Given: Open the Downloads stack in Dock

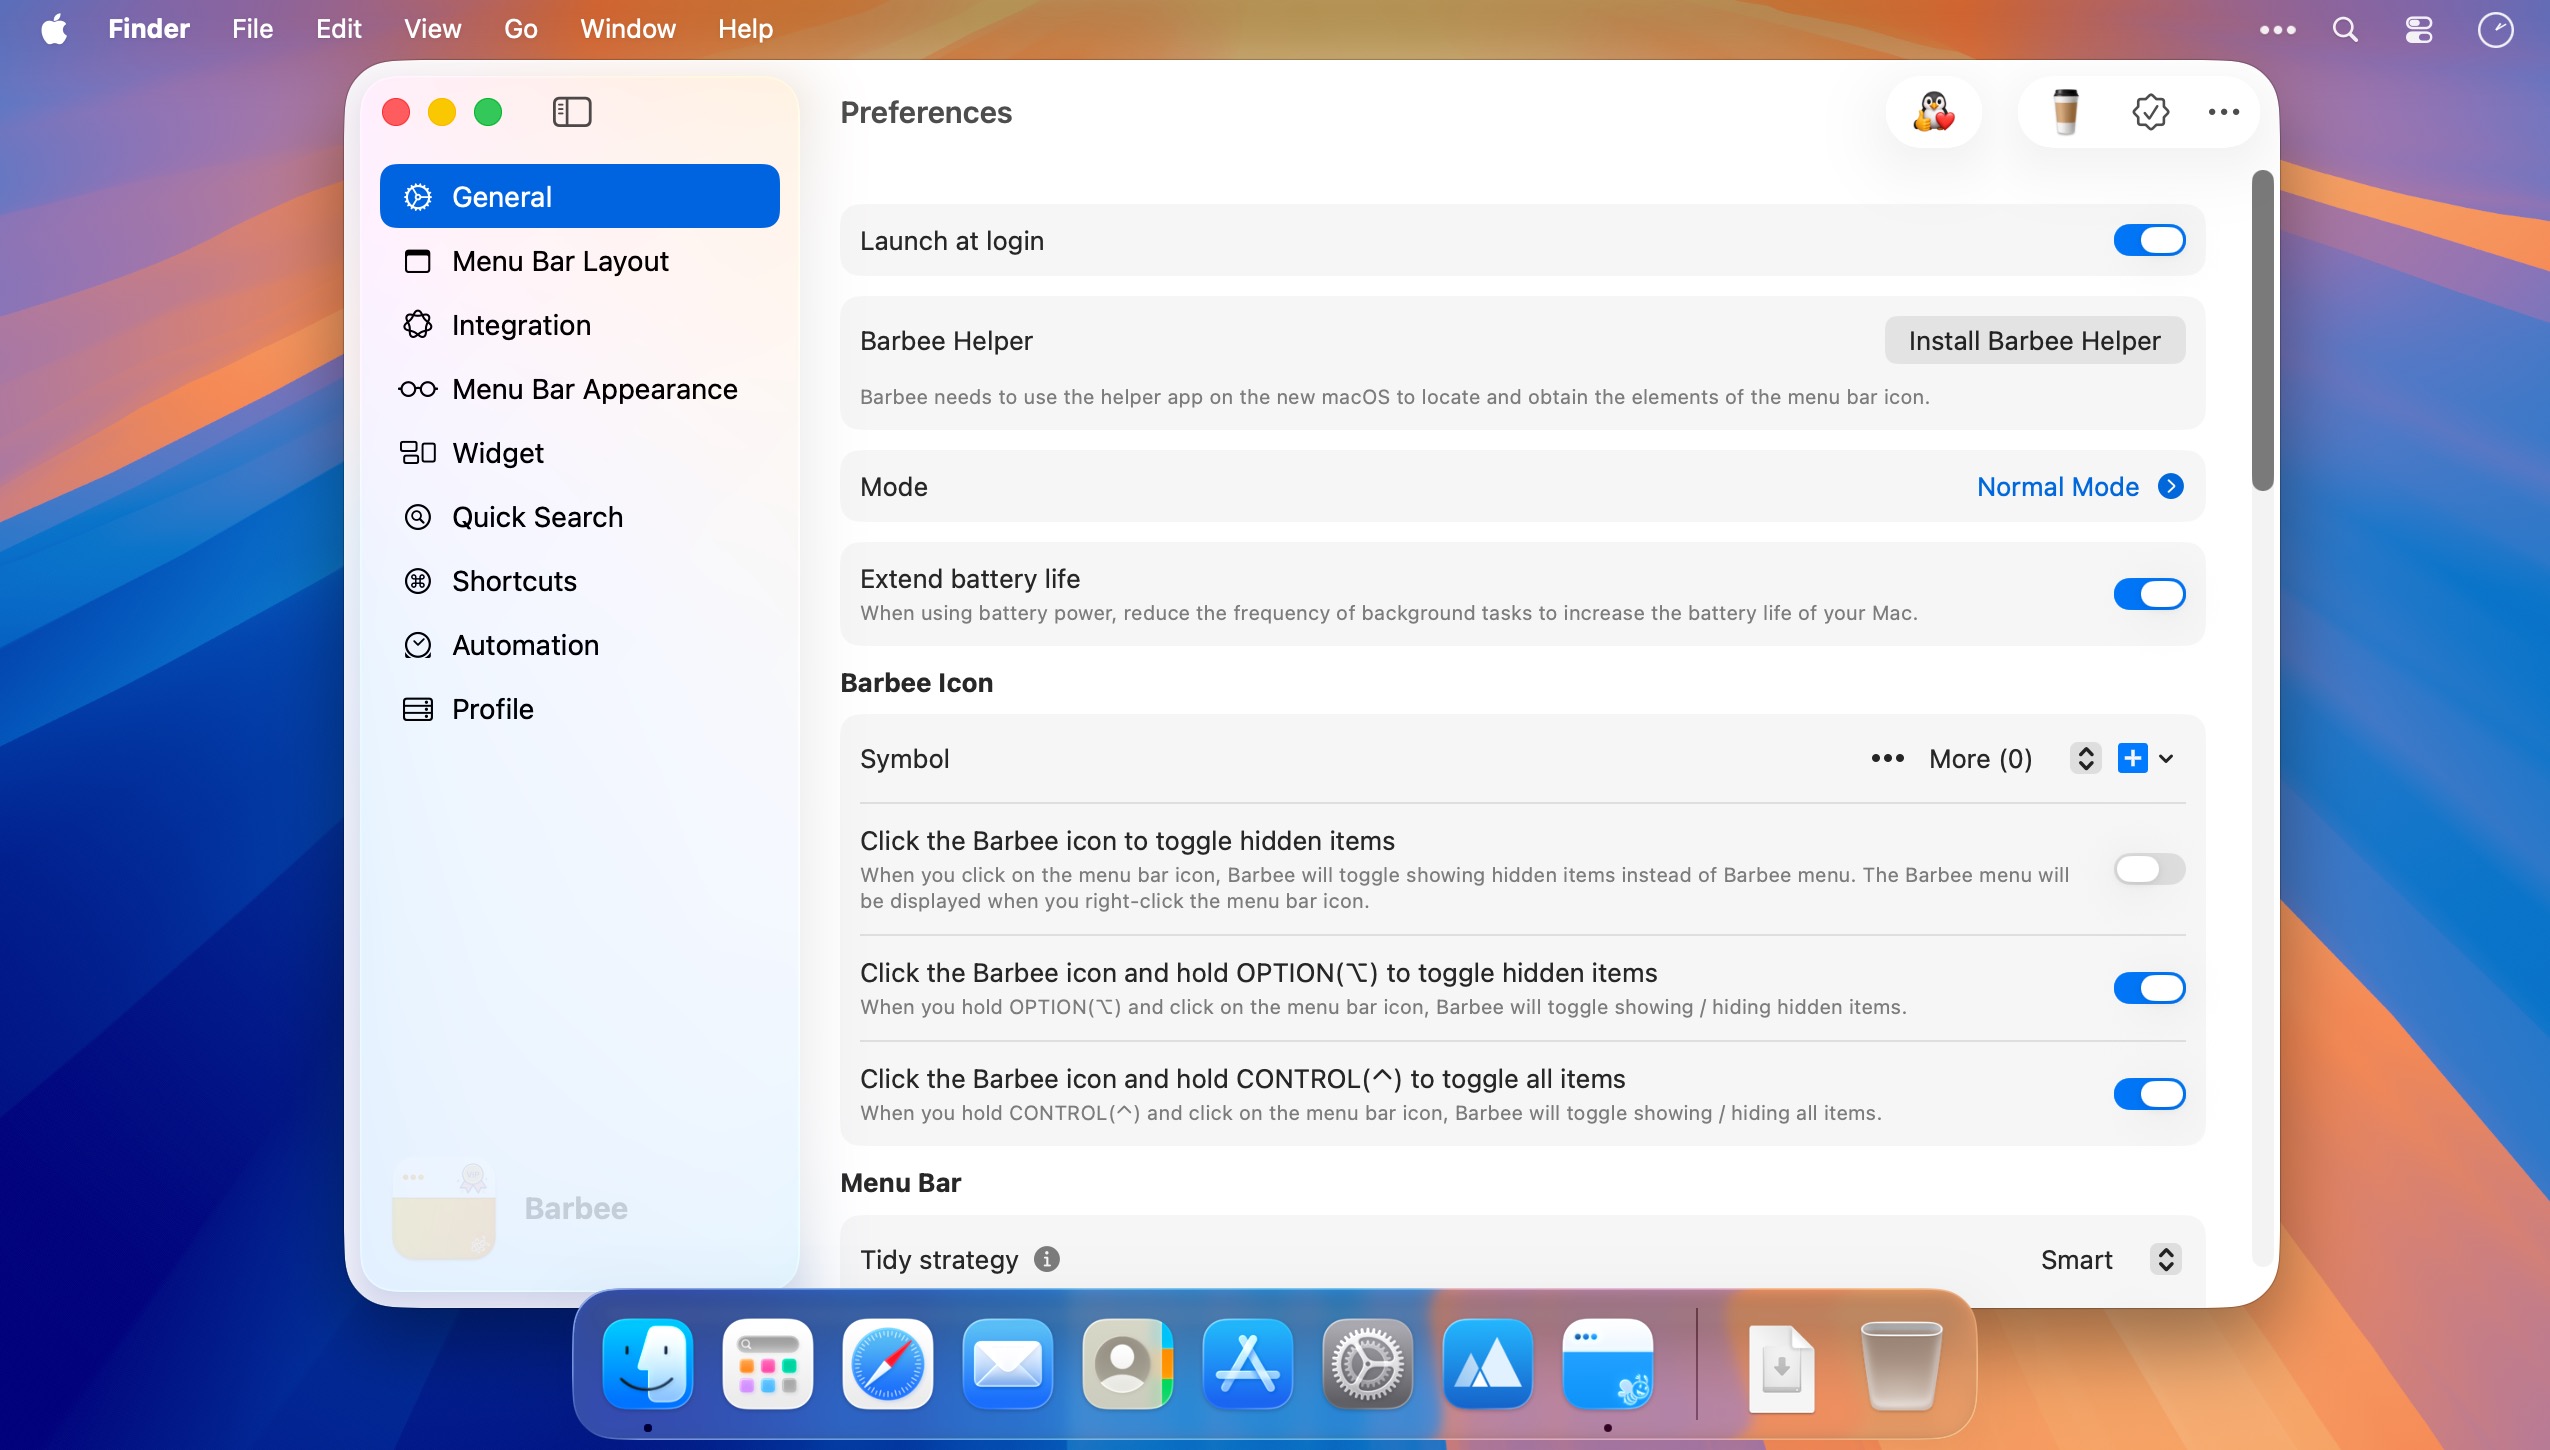Looking at the screenshot, I should tap(1781, 1368).
